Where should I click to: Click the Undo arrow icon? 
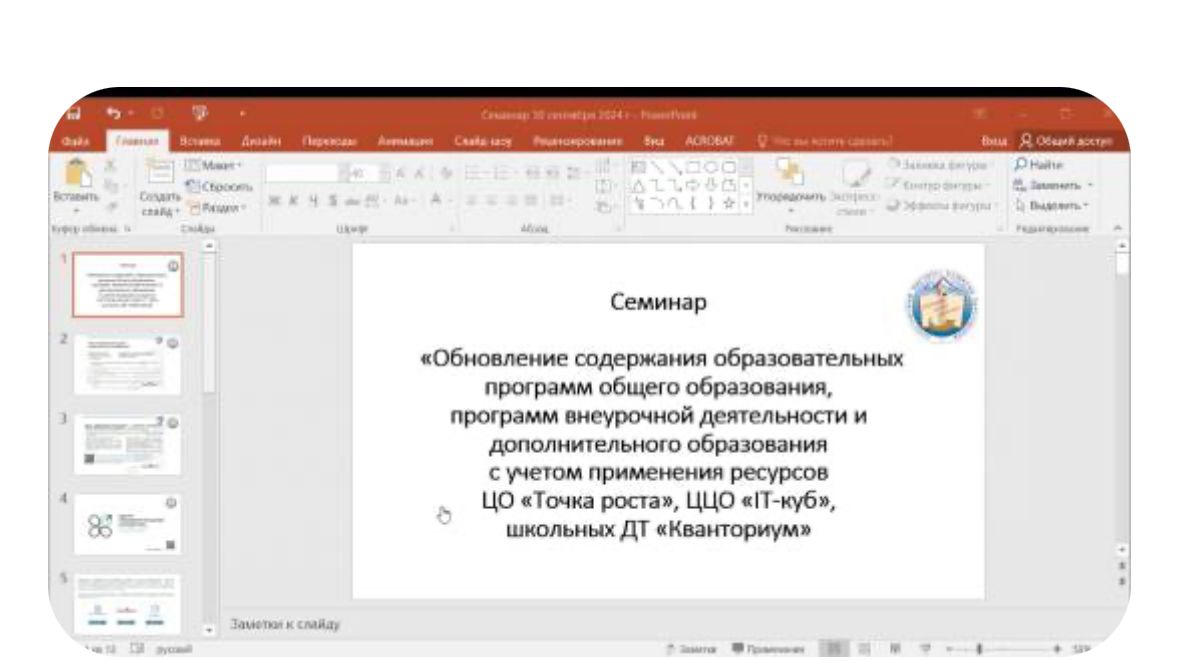click(x=114, y=113)
